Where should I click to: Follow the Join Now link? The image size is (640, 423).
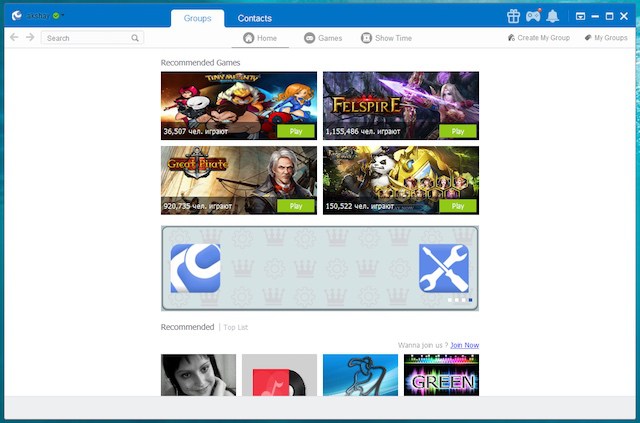(464, 345)
